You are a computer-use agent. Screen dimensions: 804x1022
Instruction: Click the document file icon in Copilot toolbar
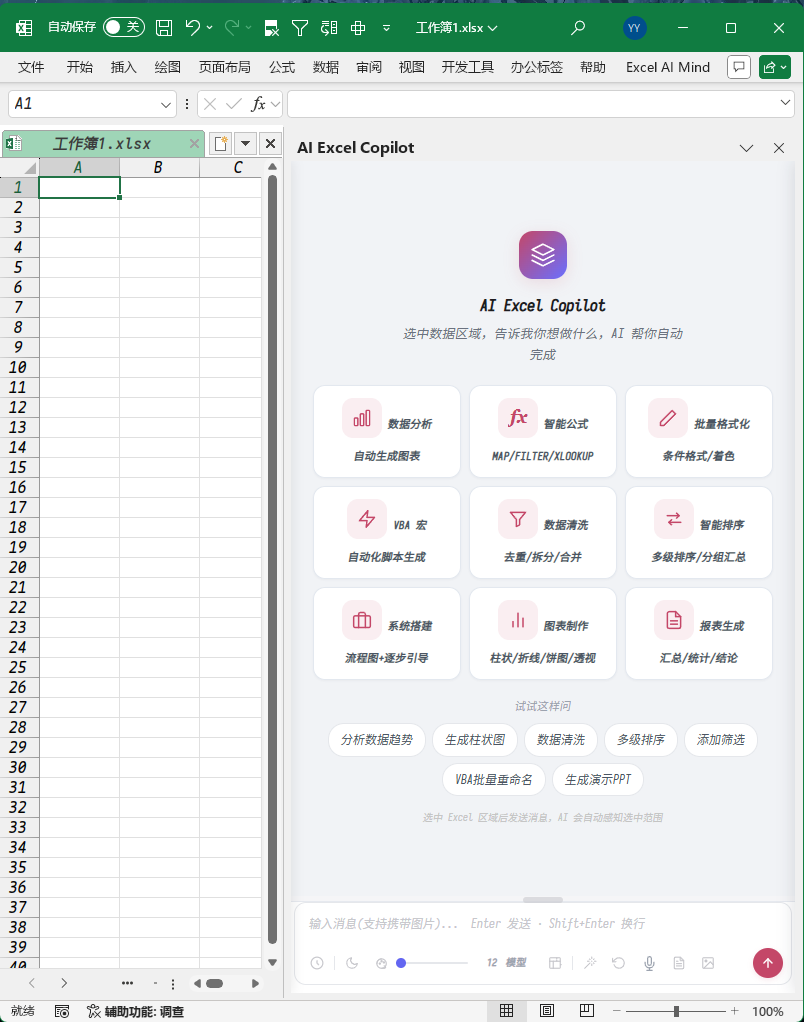(x=679, y=963)
